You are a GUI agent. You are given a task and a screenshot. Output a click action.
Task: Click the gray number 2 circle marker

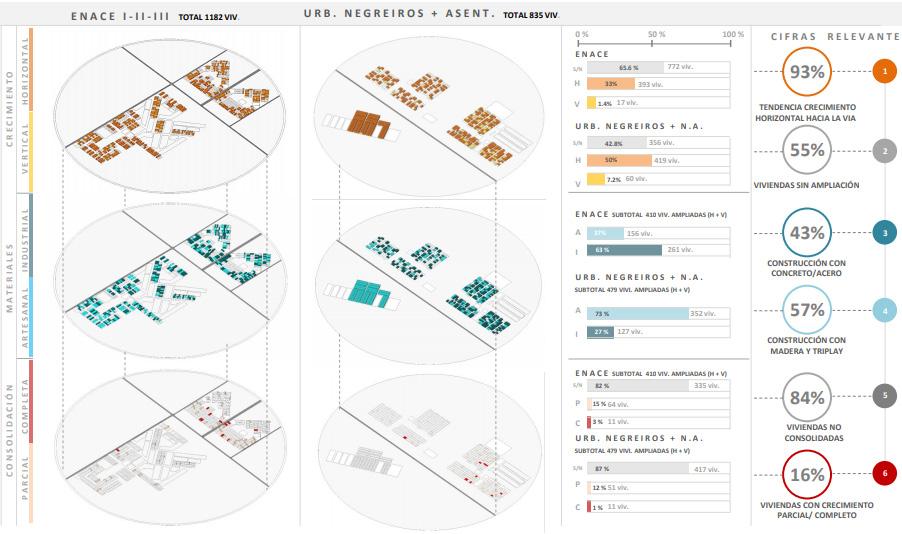point(885,151)
